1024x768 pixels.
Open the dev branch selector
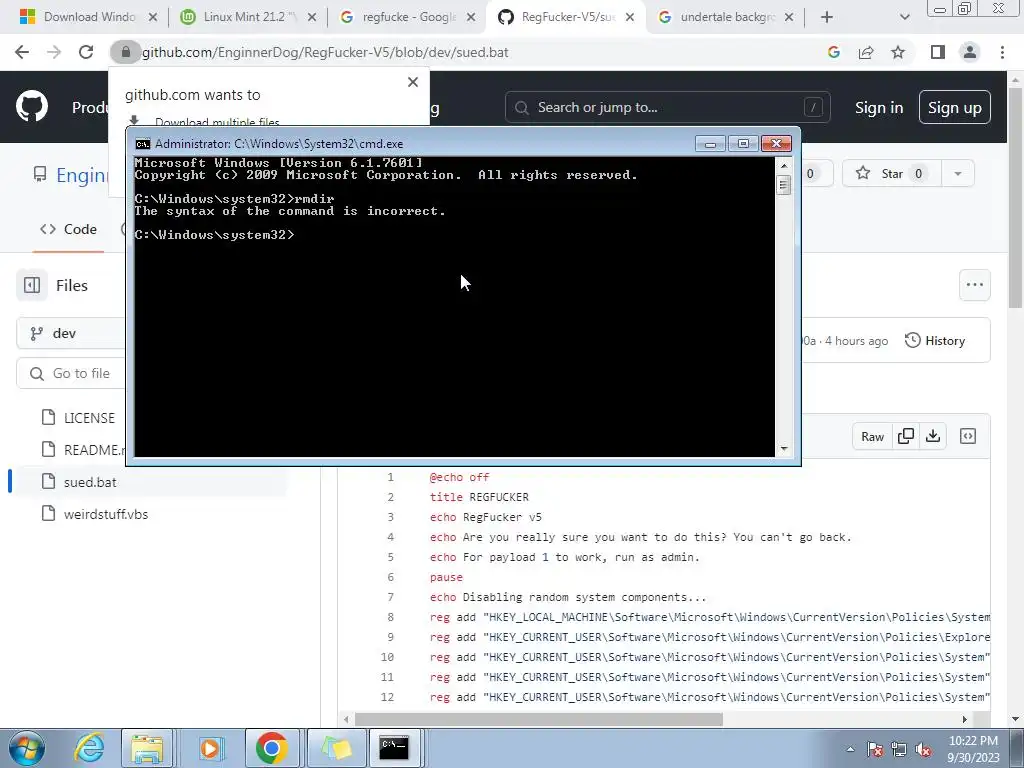(x=71, y=334)
